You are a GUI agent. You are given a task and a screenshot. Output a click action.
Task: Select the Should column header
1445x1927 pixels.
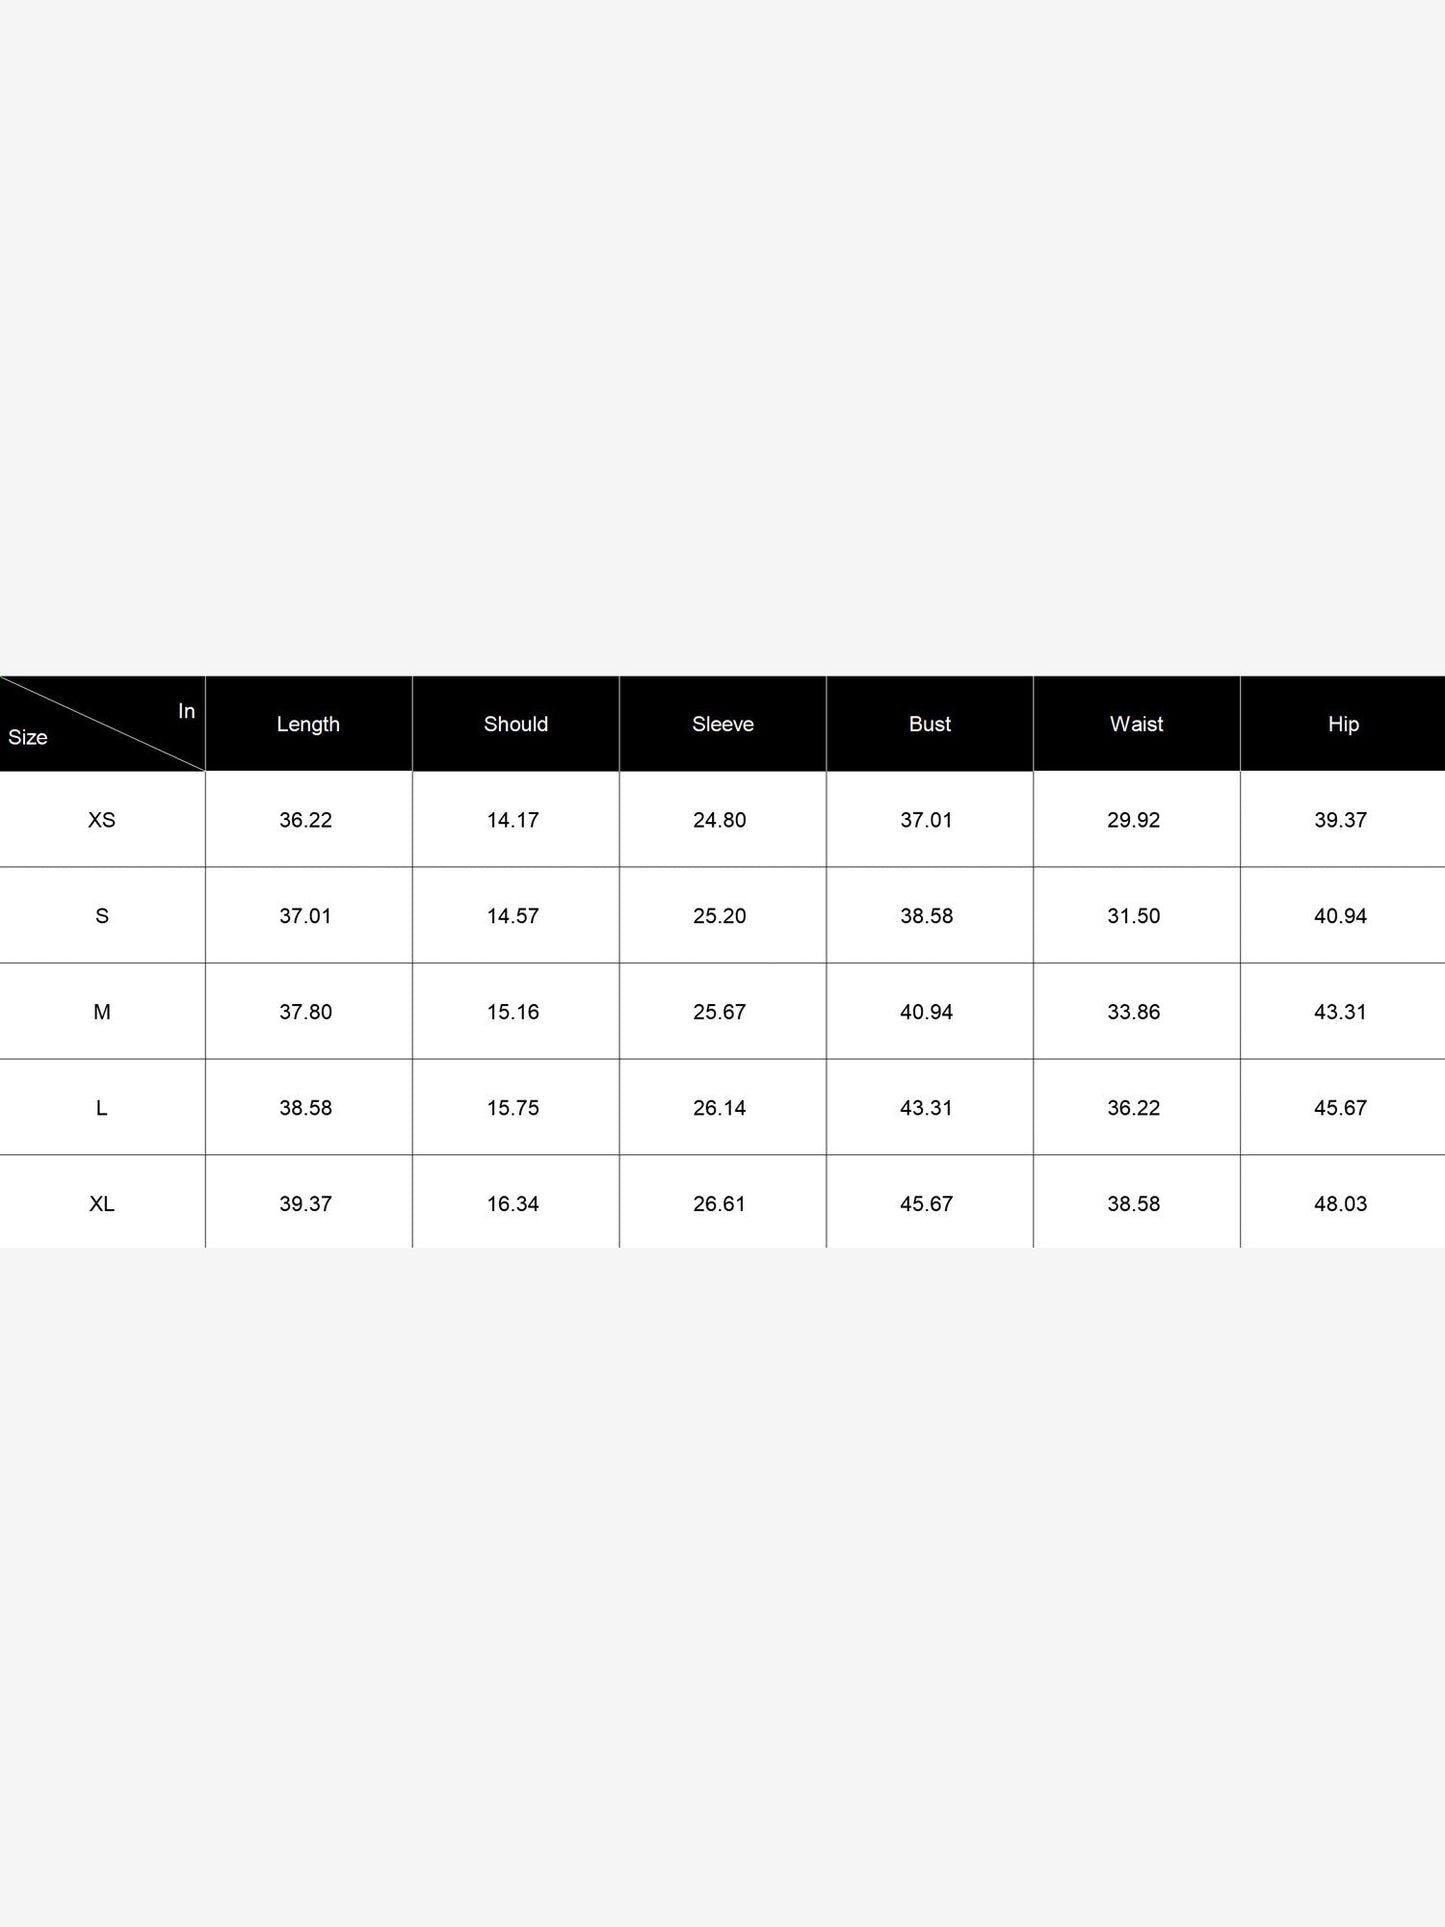pos(516,724)
